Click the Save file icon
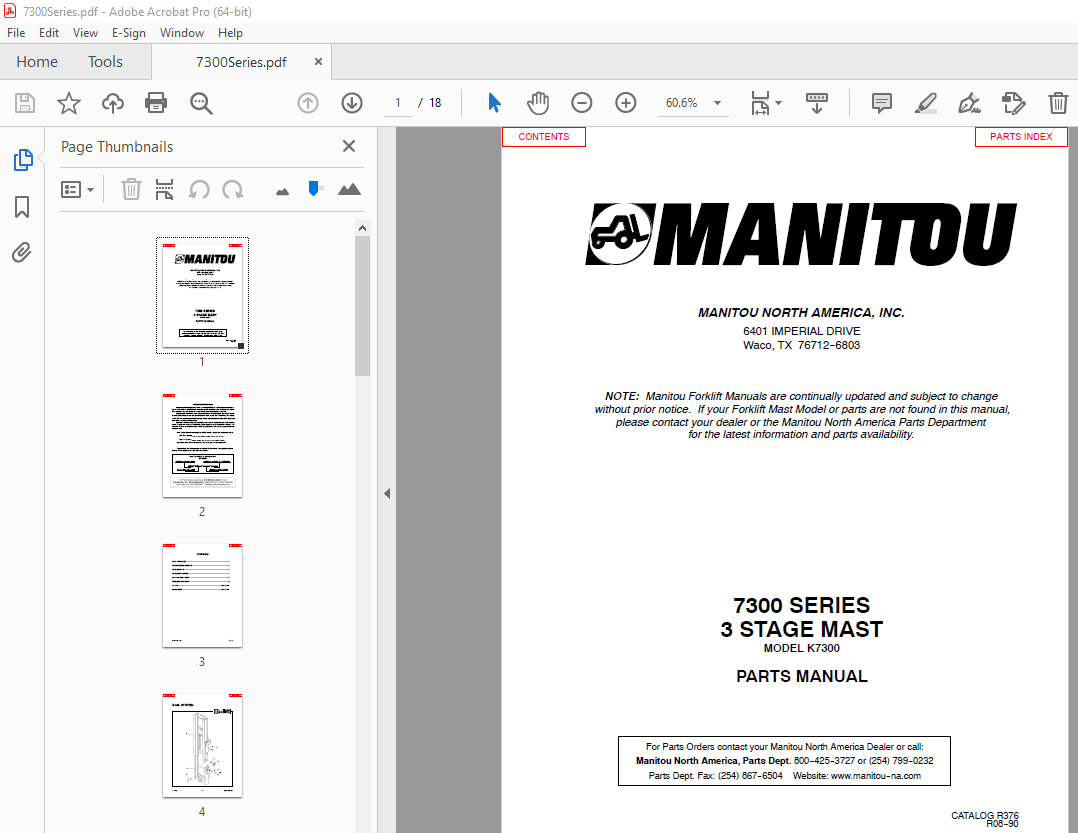This screenshot has height=833, width=1078. pyautogui.click(x=25, y=103)
